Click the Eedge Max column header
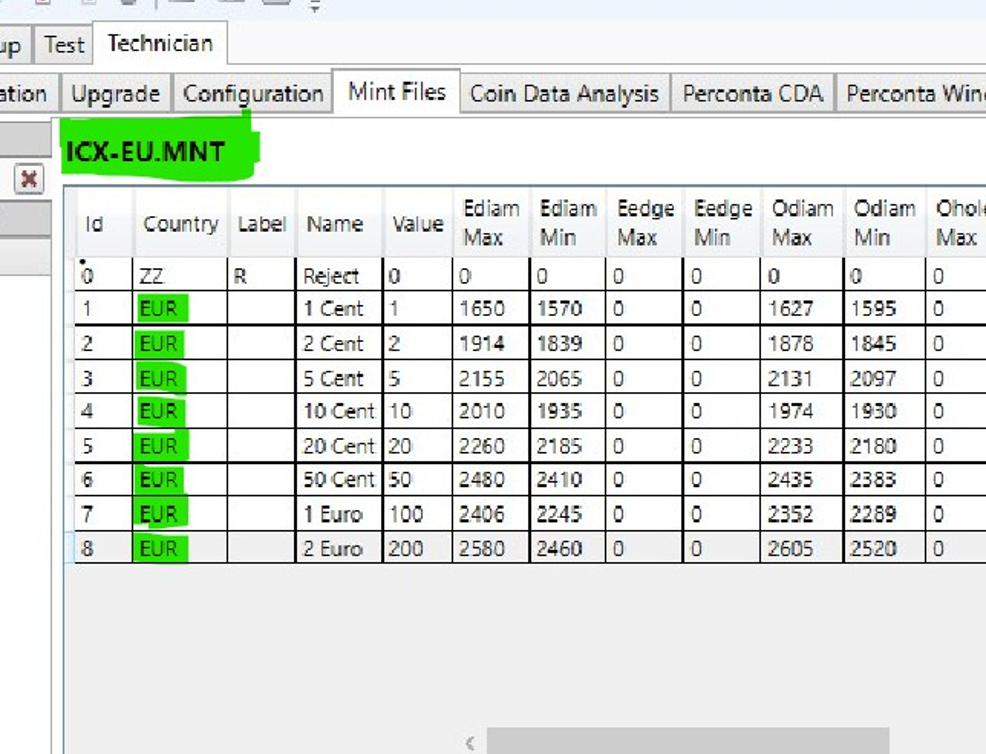This screenshot has height=754, width=986. (645, 223)
